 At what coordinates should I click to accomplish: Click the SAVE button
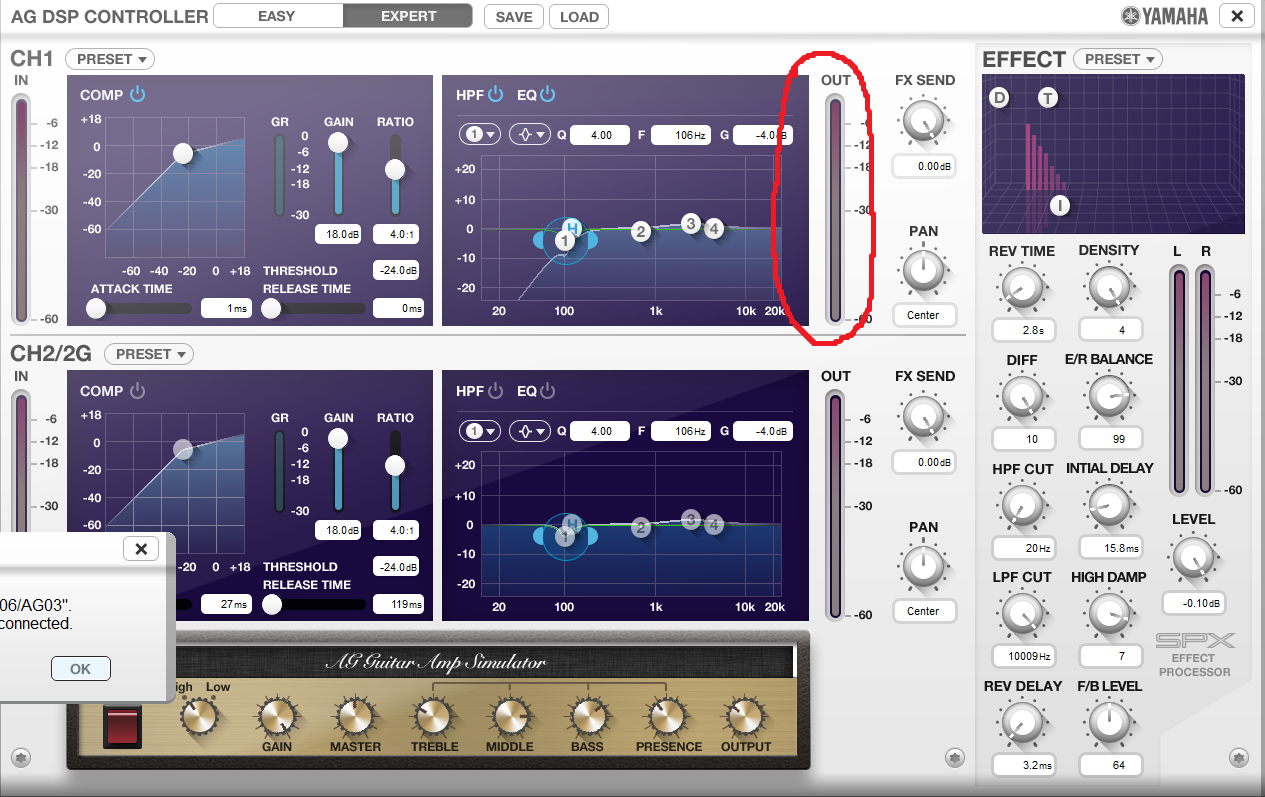tap(514, 17)
